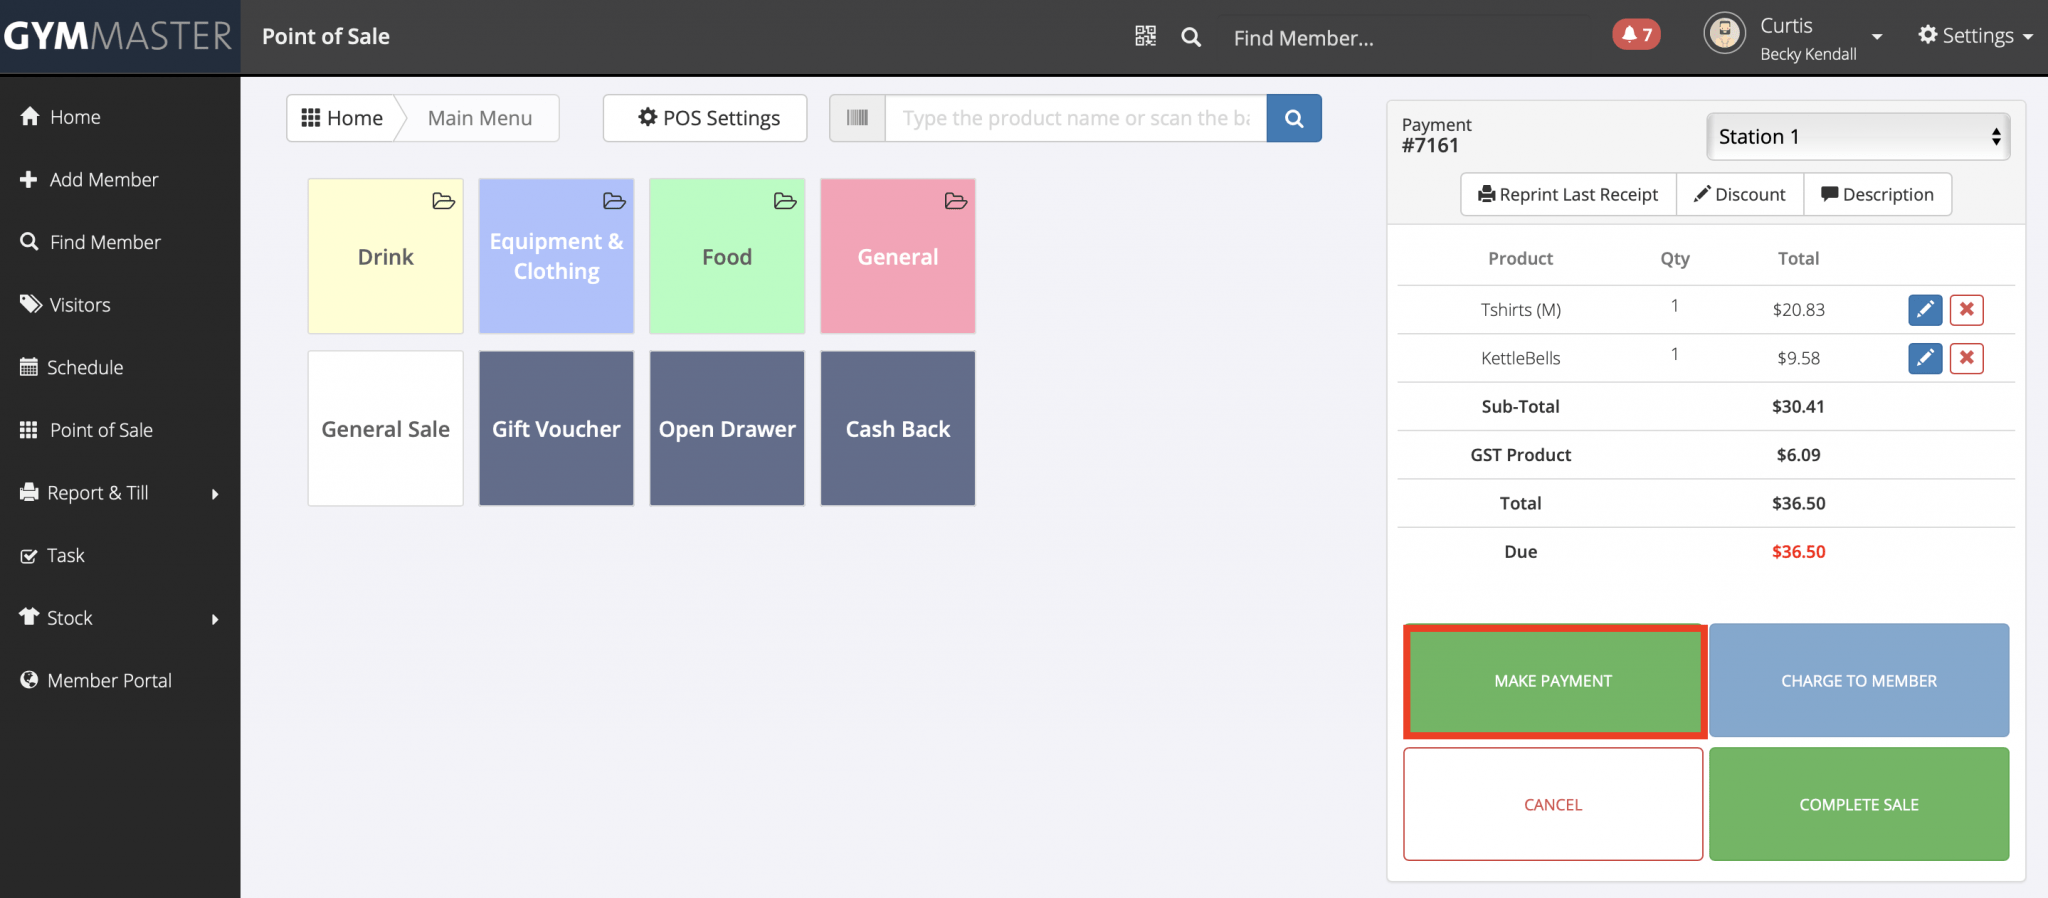Open the Equipment & Clothing folder

tap(556, 256)
